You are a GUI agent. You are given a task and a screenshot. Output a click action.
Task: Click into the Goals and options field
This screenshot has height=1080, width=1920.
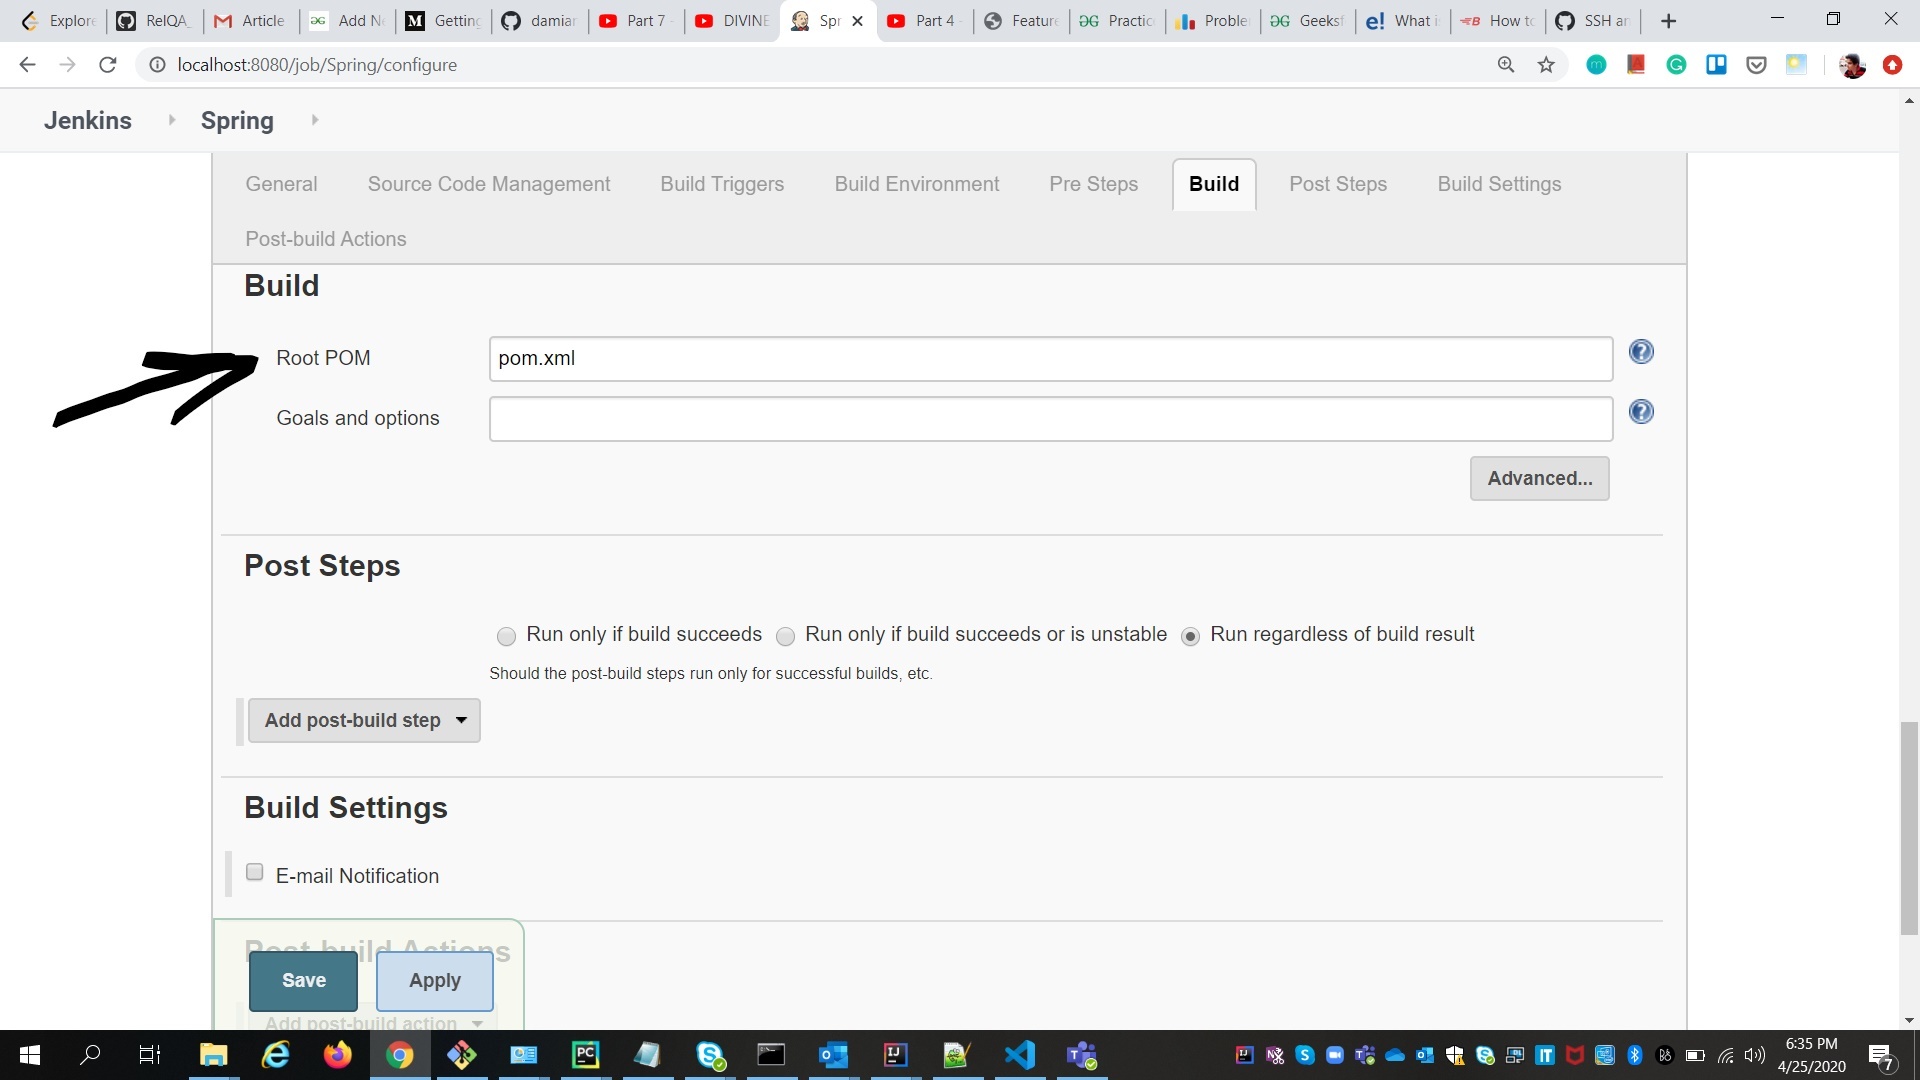coord(1050,419)
